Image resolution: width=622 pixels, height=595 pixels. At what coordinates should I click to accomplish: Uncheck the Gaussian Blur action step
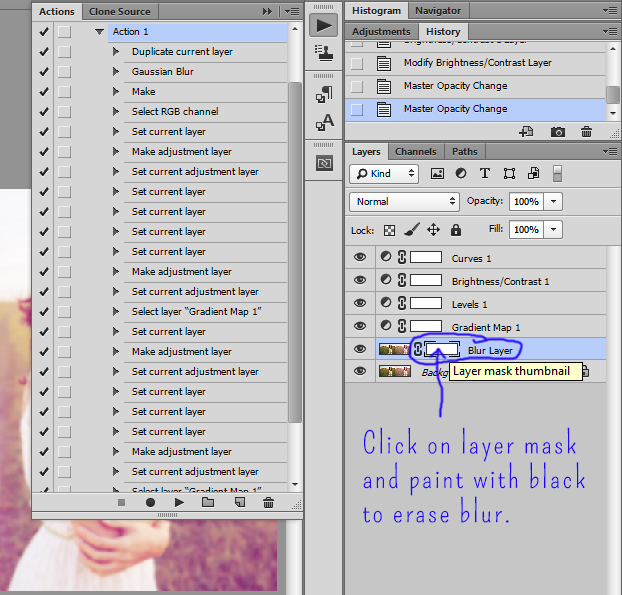(43, 71)
